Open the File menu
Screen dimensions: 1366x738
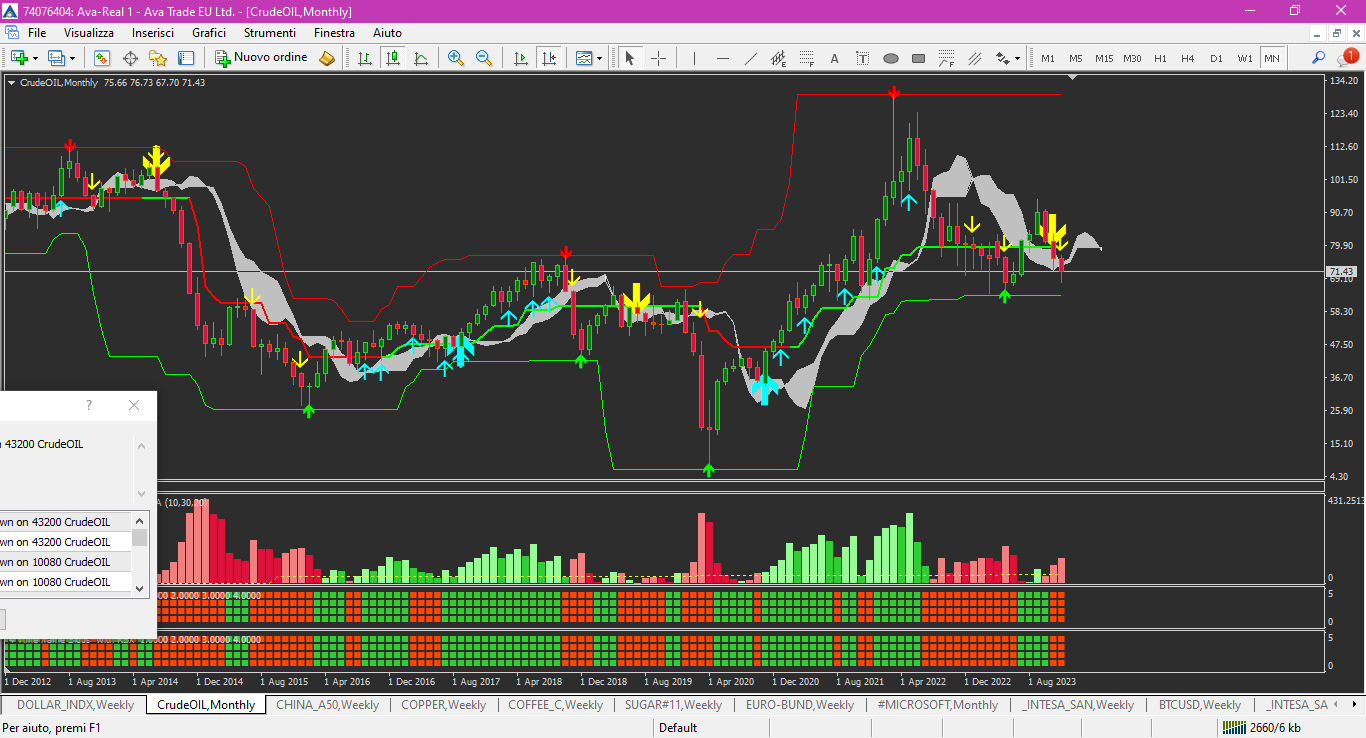37,33
